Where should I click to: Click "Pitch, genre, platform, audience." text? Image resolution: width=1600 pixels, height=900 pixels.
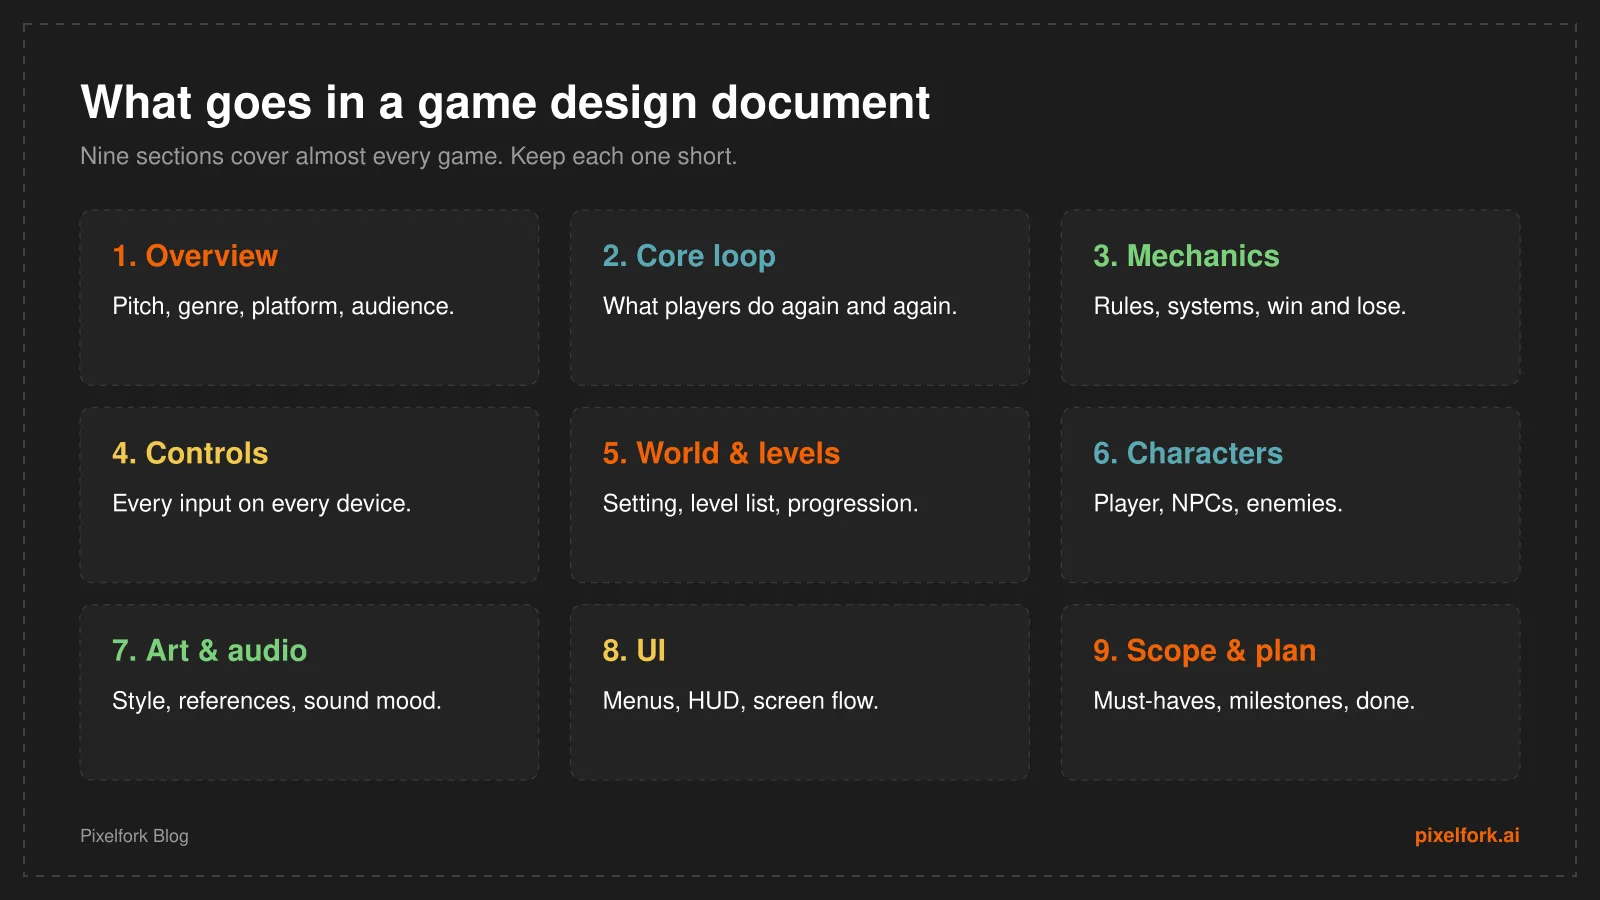(283, 307)
